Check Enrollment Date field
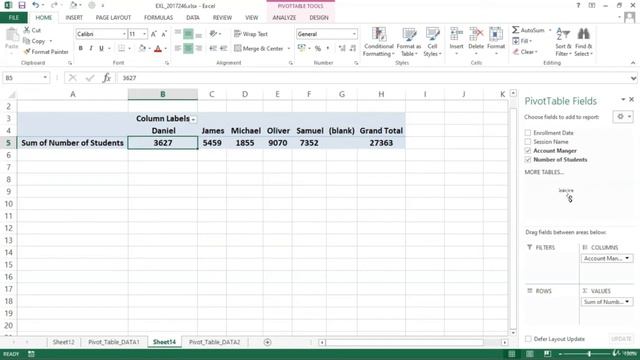 [528, 133]
